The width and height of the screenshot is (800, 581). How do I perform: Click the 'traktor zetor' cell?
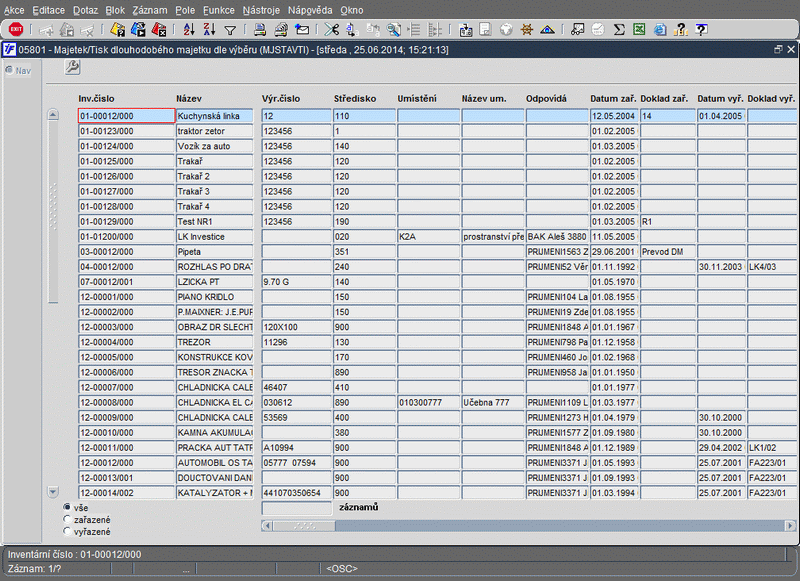215,131
